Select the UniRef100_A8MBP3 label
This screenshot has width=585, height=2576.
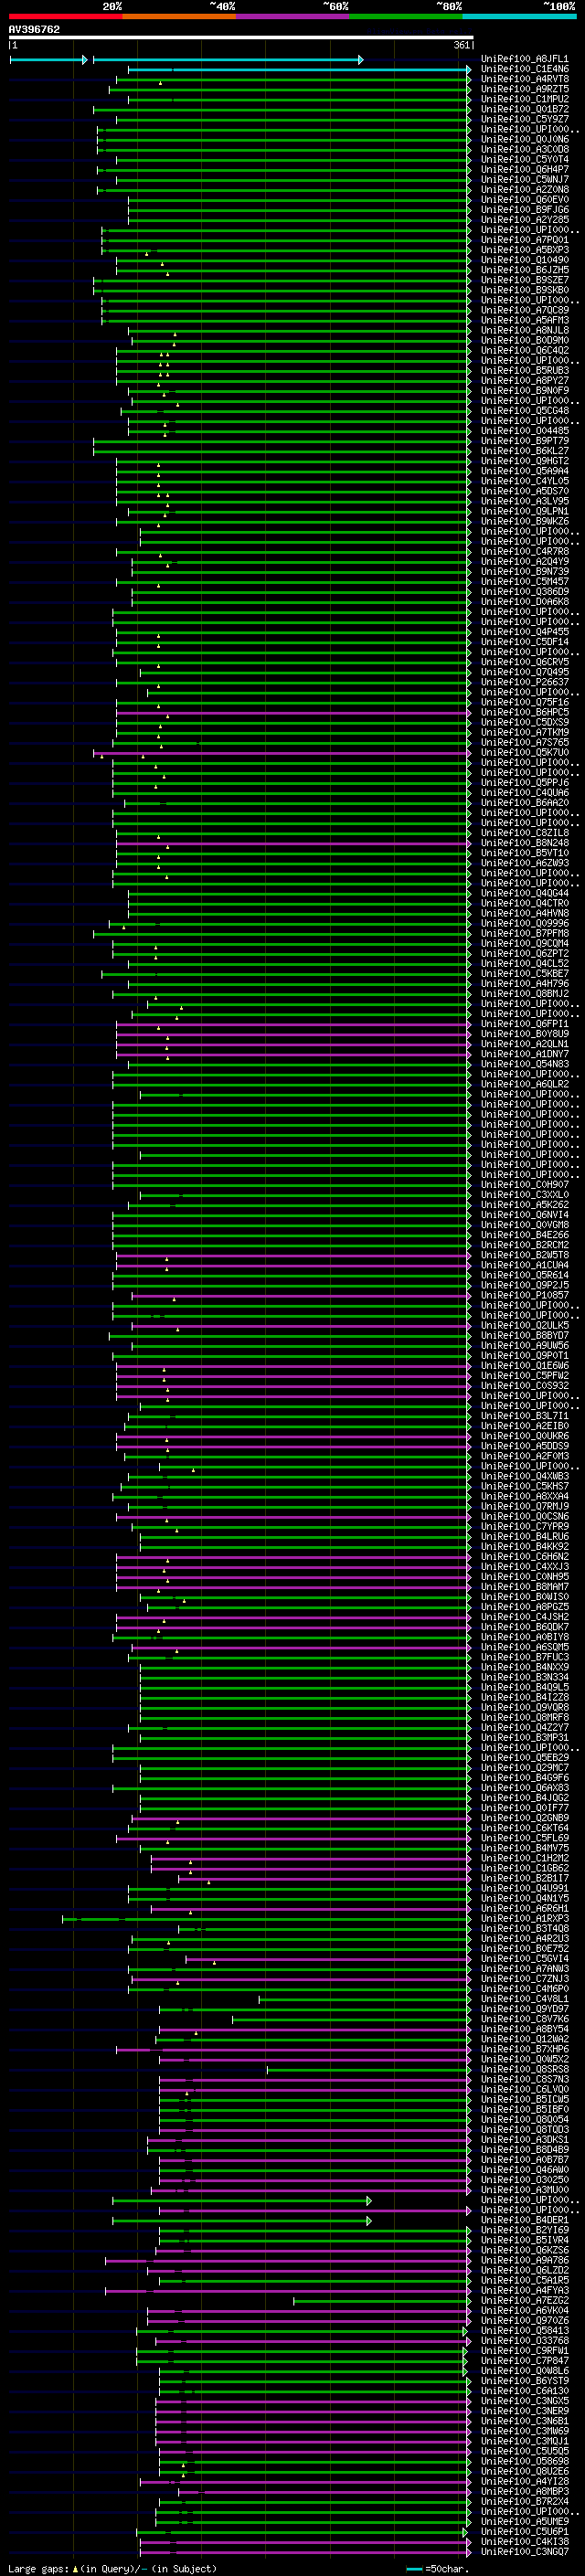point(525,2491)
